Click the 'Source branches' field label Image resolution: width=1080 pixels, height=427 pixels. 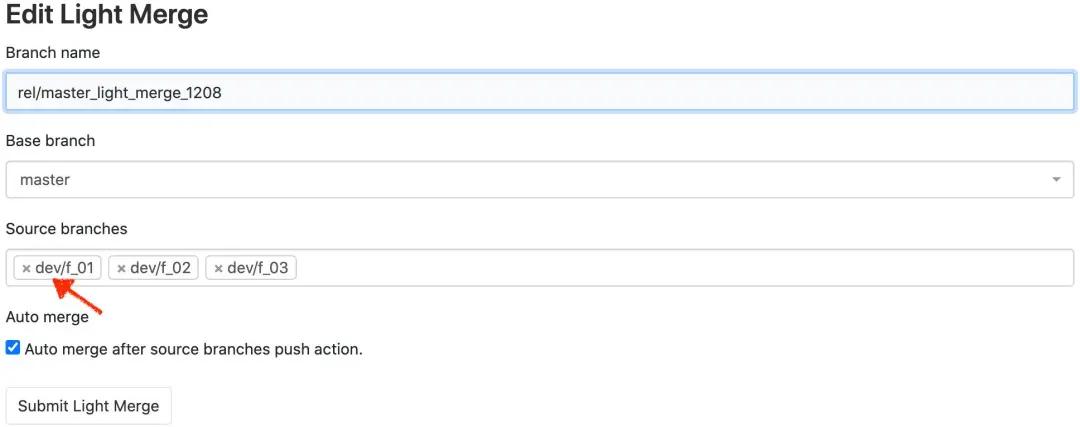(67, 229)
